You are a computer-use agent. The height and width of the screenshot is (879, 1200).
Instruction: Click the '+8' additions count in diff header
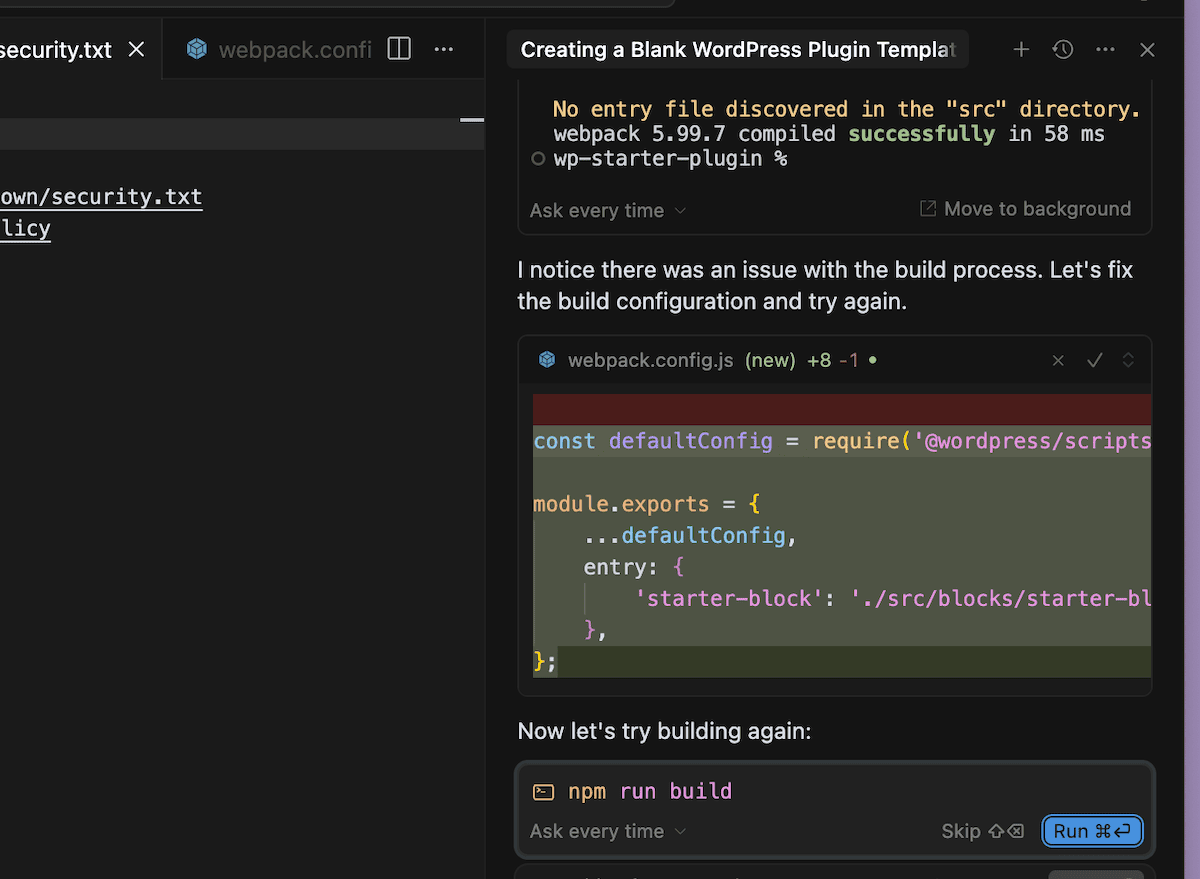pyautogui.click(x=819, y=360)
